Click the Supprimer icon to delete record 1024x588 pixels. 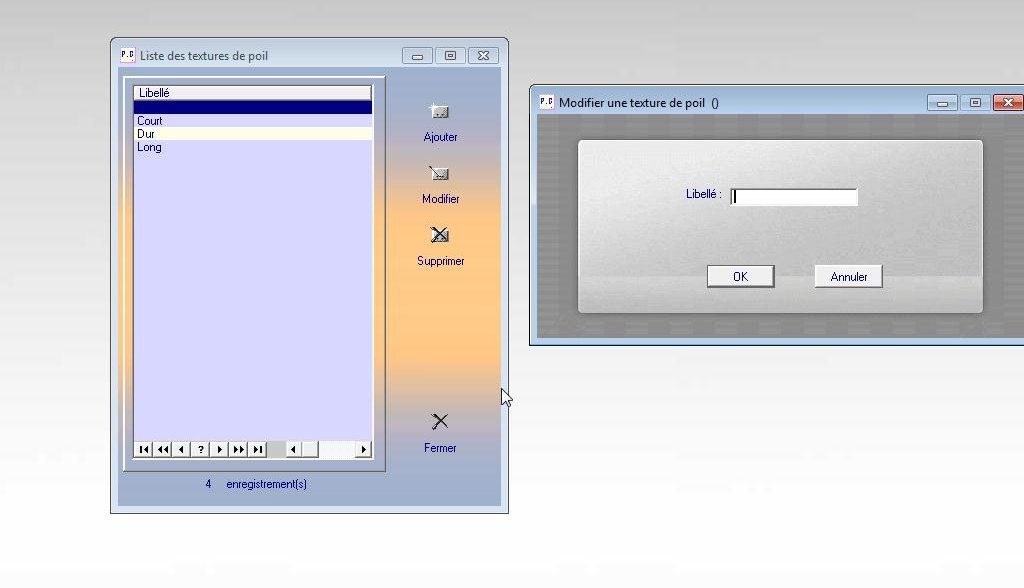click(439, 236)
